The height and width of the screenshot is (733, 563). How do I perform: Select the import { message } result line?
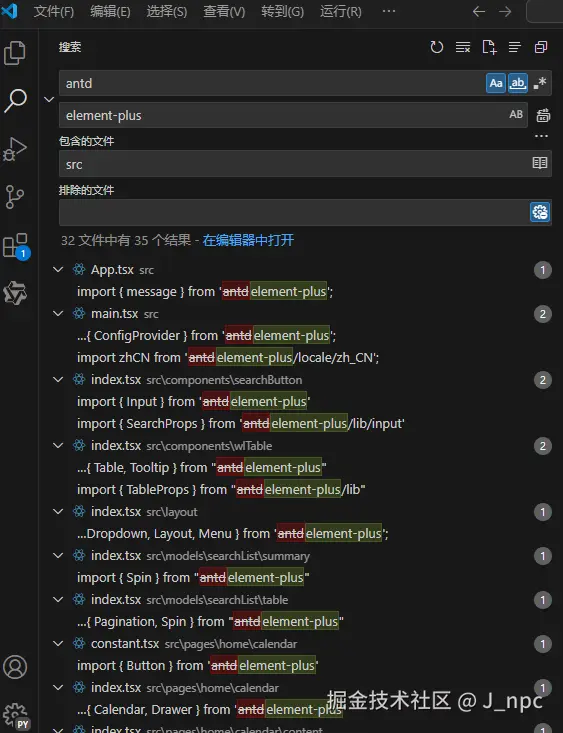point(299,291)
